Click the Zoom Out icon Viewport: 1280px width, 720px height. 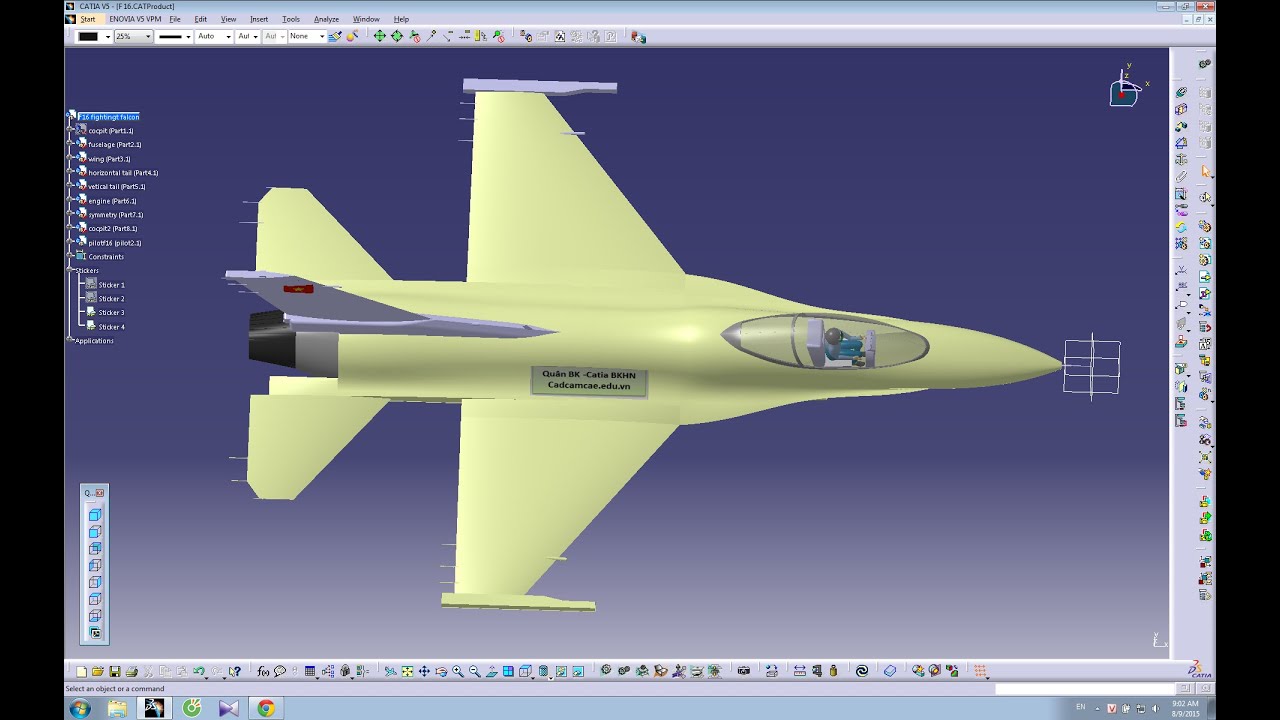pyautogui.click(x=474, y=671)
